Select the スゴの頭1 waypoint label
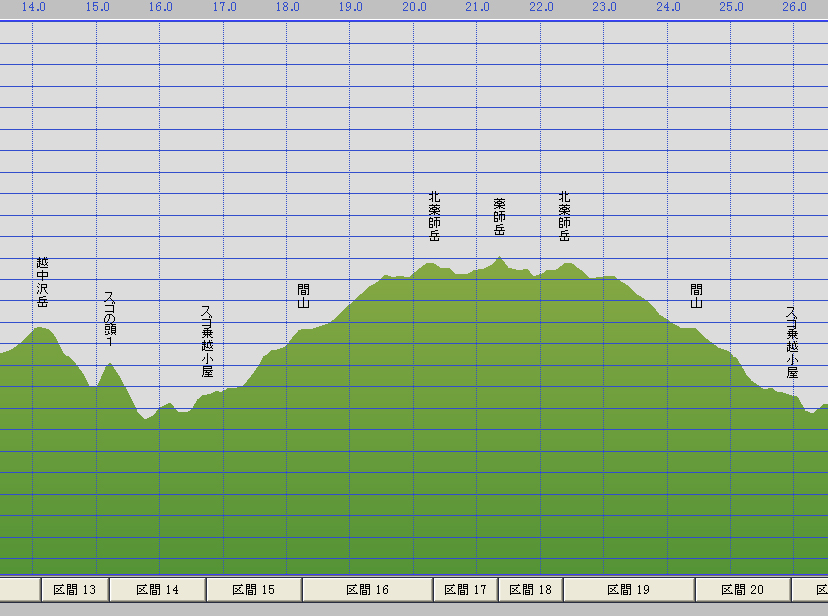Screen dimensions: 828x616 109,319
